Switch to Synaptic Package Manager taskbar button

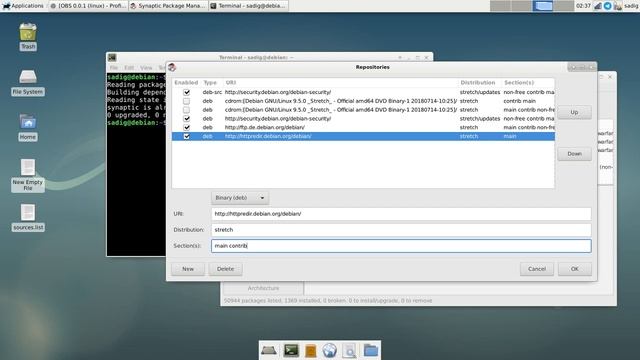coord(168,6)
